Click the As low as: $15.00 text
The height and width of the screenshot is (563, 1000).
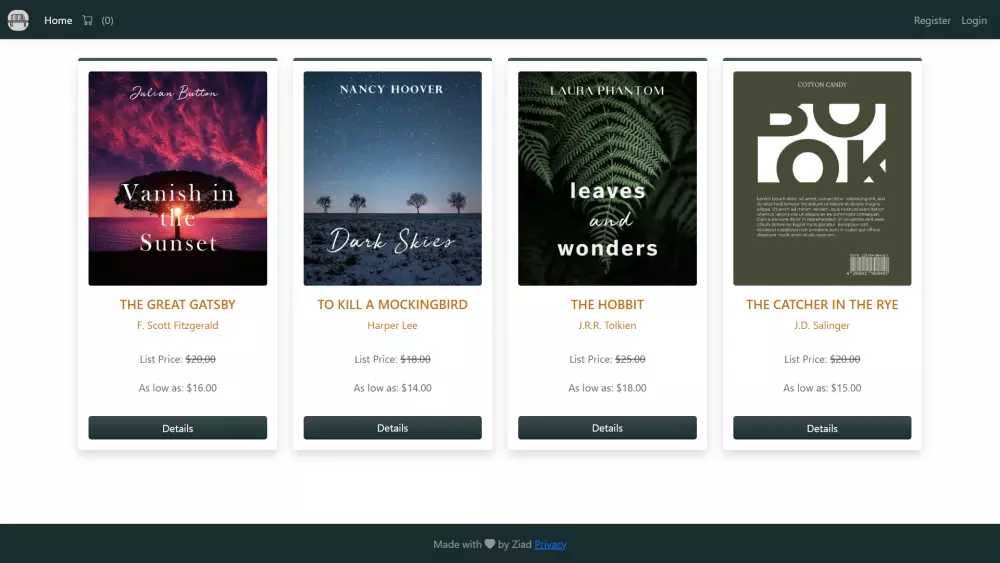(822, 388)
